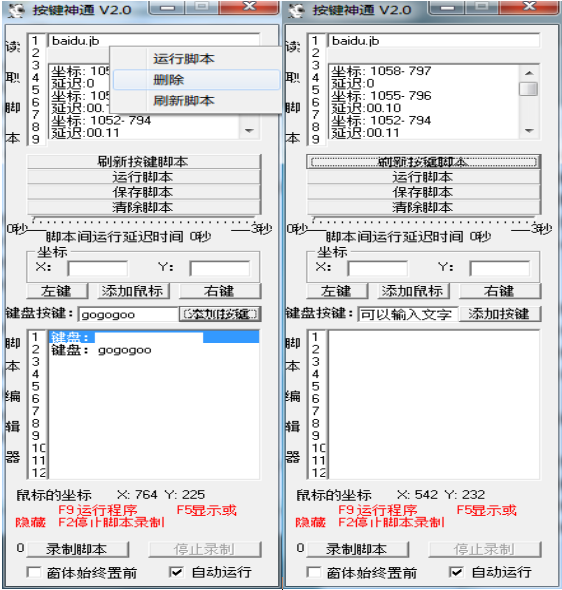Image resolution: width=562 pixels, height=590 pixels.
Task: Click scroll down arrow in right script preview
Action: [529, 131]
